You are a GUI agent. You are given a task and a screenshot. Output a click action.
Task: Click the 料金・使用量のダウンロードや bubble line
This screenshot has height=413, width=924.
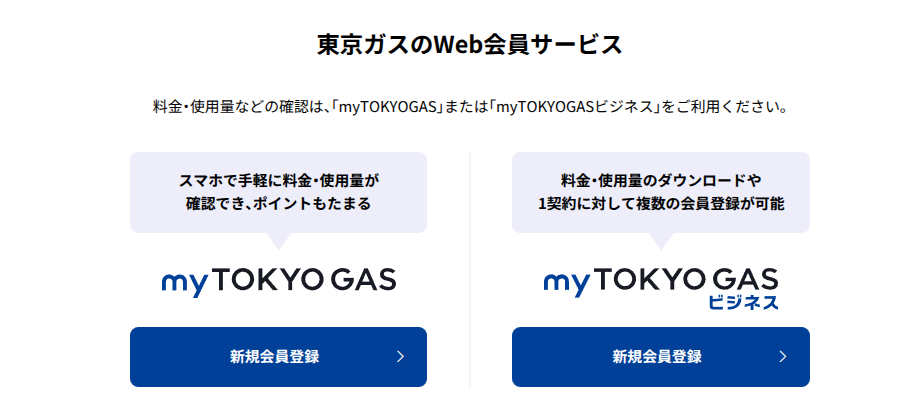(661, 181)
